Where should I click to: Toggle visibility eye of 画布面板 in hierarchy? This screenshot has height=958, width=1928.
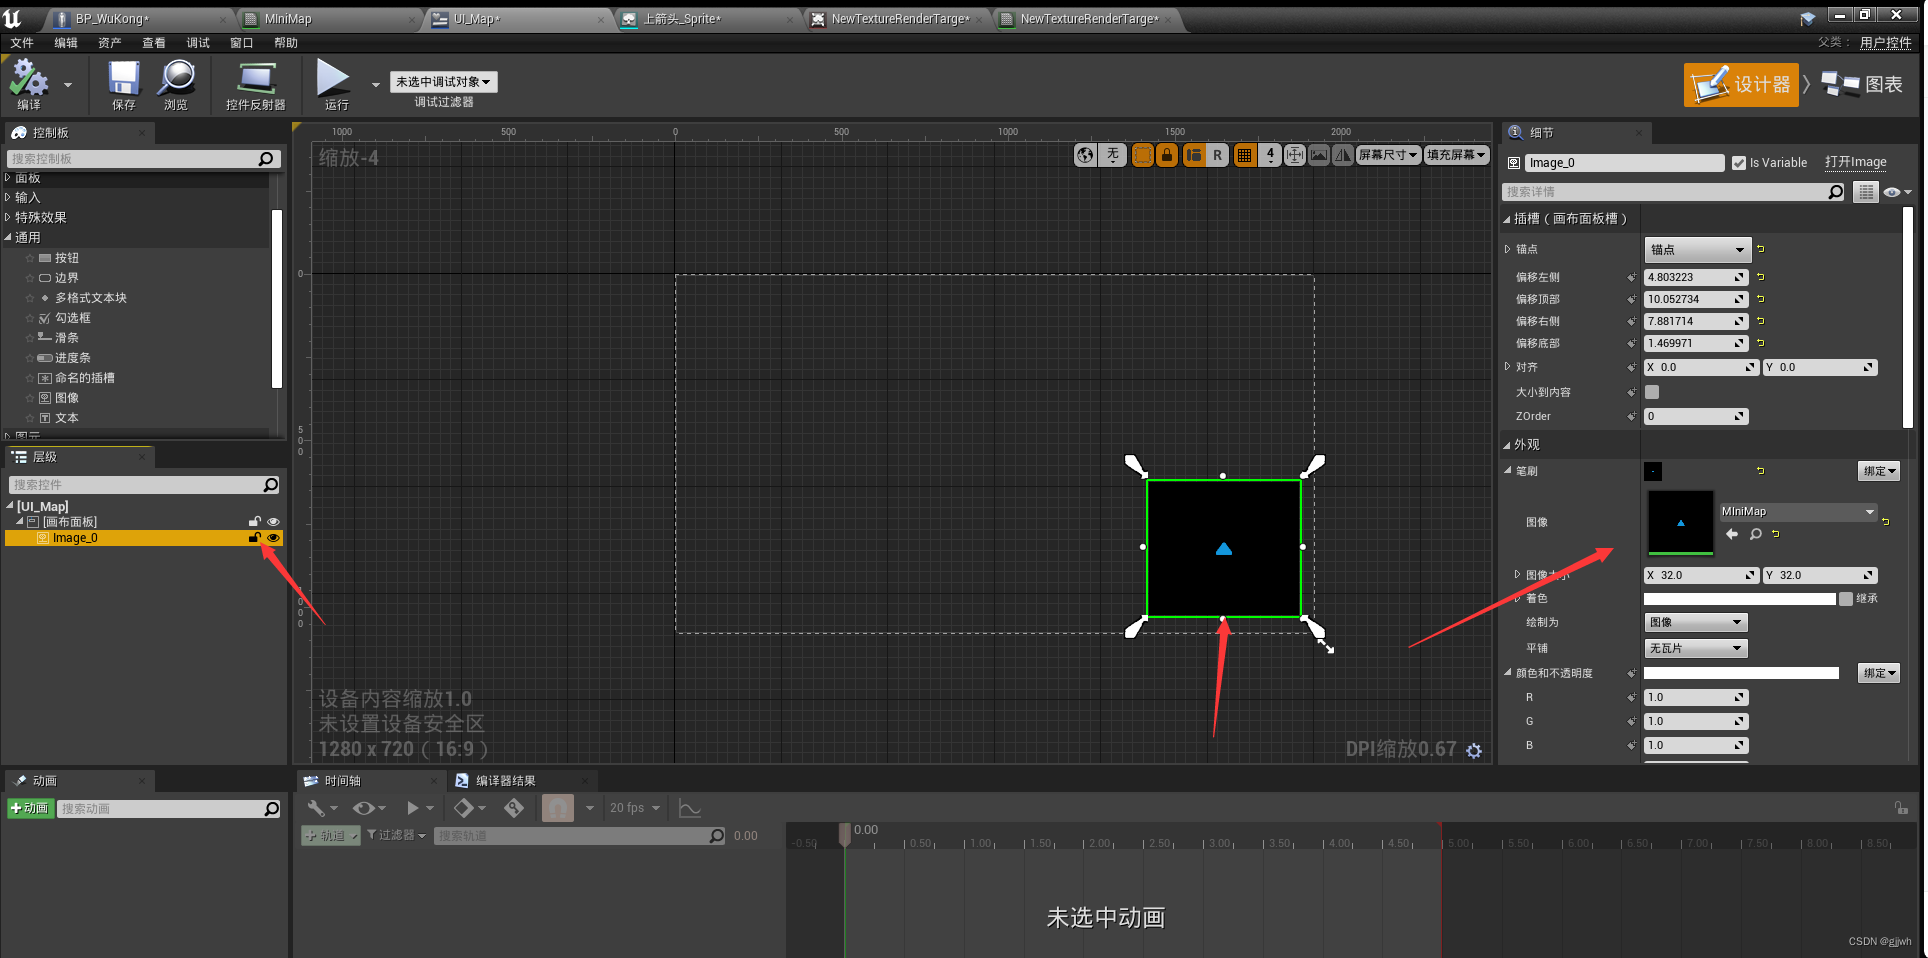(273, 522)
